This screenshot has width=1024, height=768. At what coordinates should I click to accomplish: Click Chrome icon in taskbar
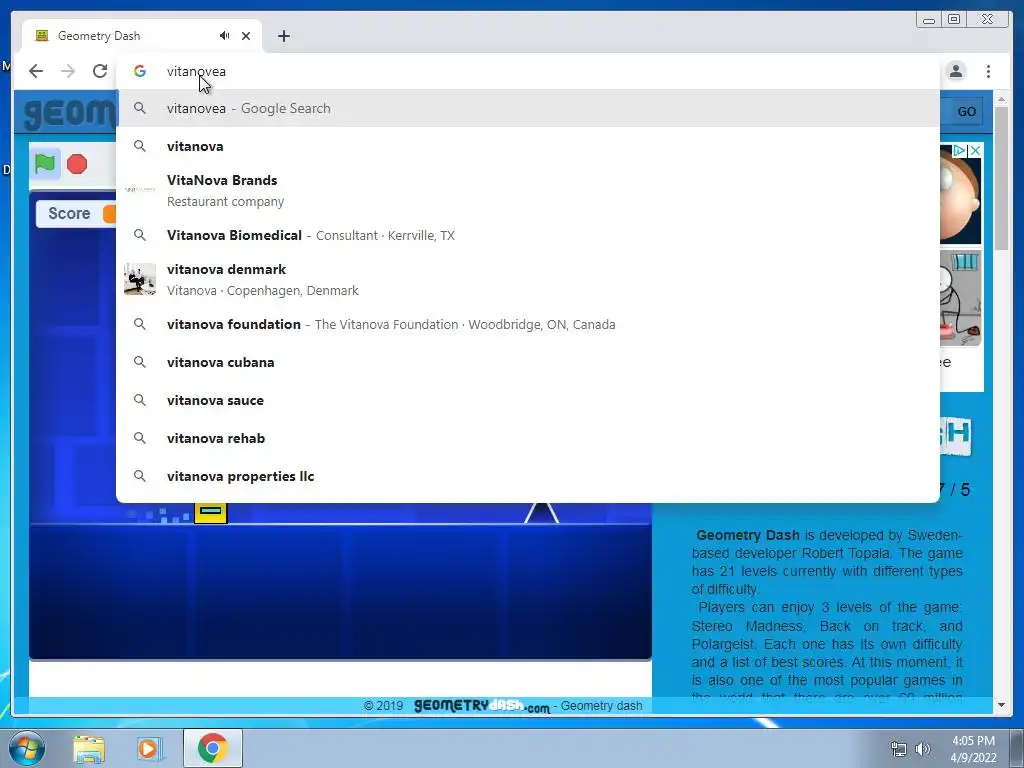(x=212, y=748)
